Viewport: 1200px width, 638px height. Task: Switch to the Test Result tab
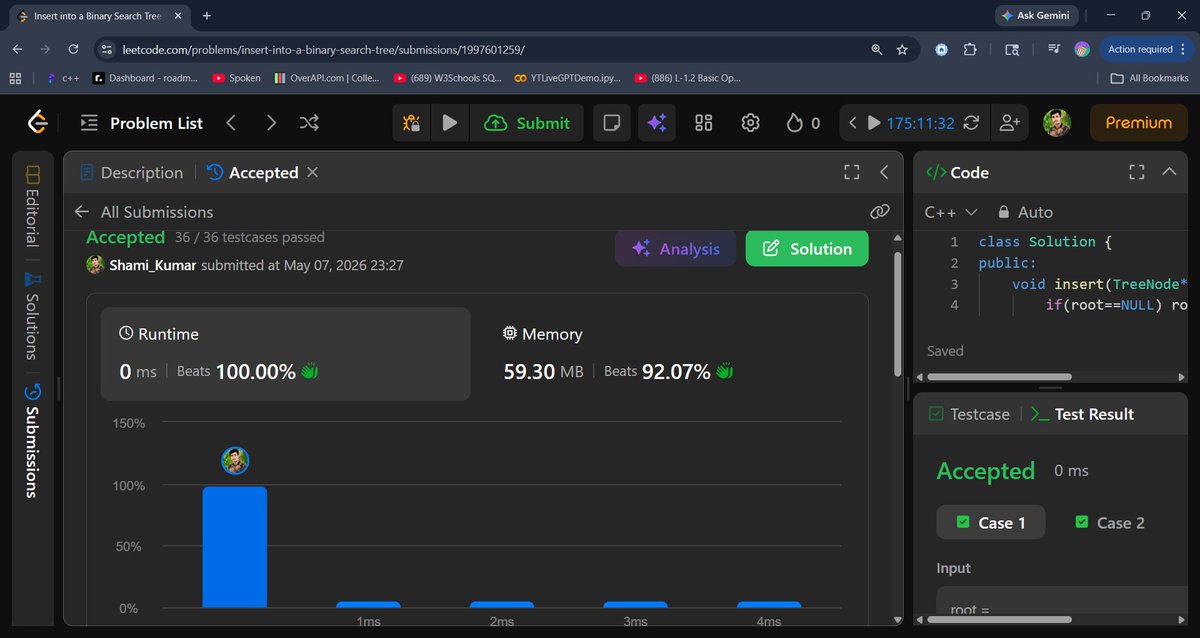coord(1082,414)
